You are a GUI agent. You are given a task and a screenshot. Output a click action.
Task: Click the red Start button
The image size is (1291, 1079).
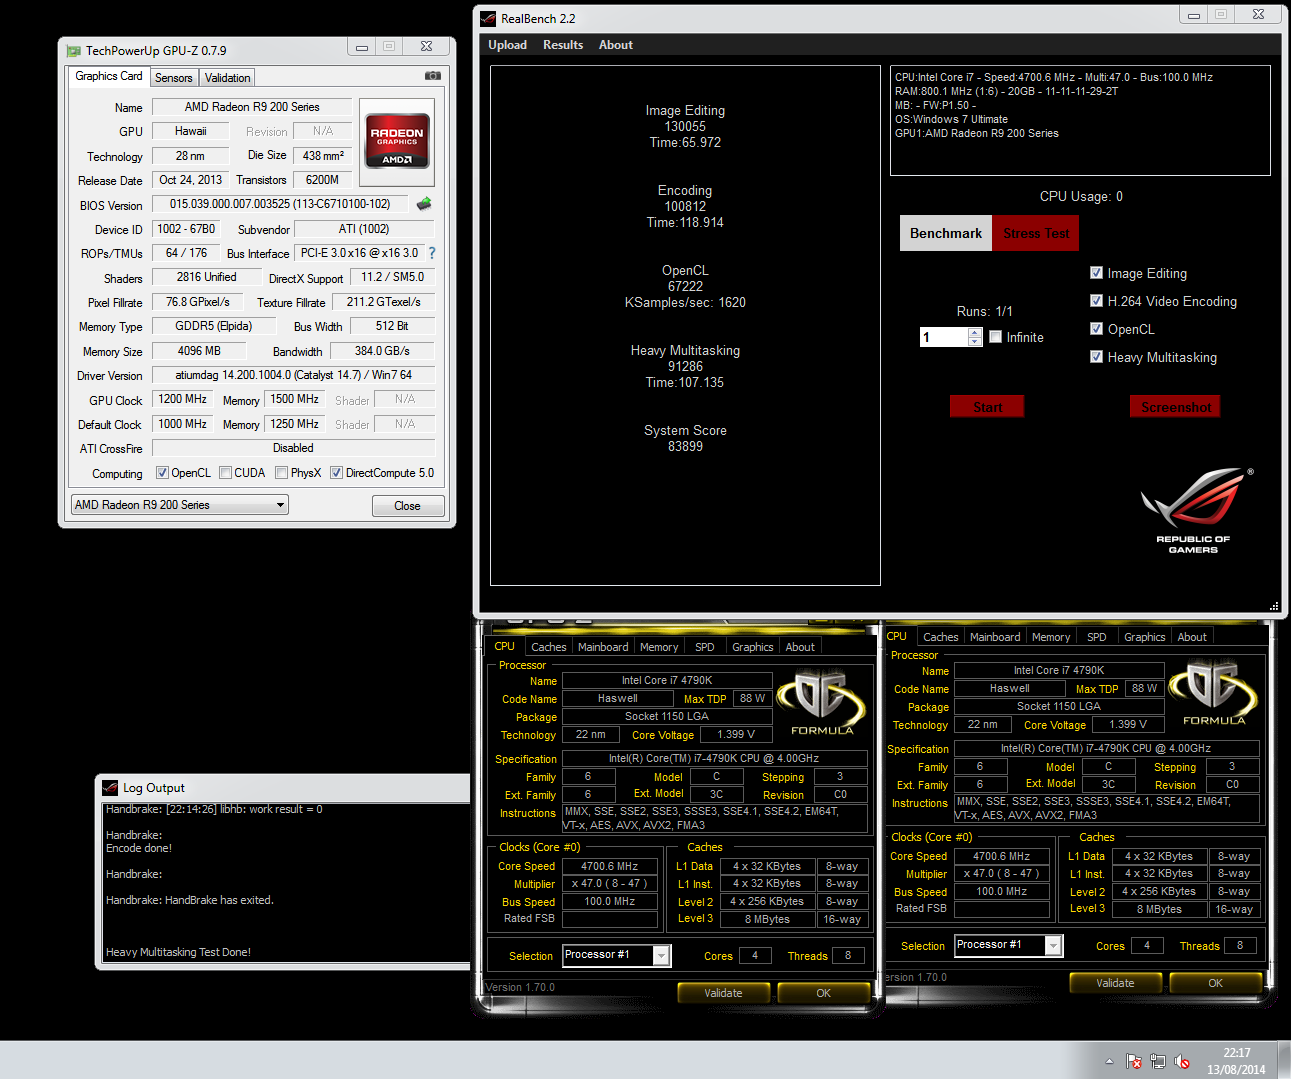coord(987,407)
